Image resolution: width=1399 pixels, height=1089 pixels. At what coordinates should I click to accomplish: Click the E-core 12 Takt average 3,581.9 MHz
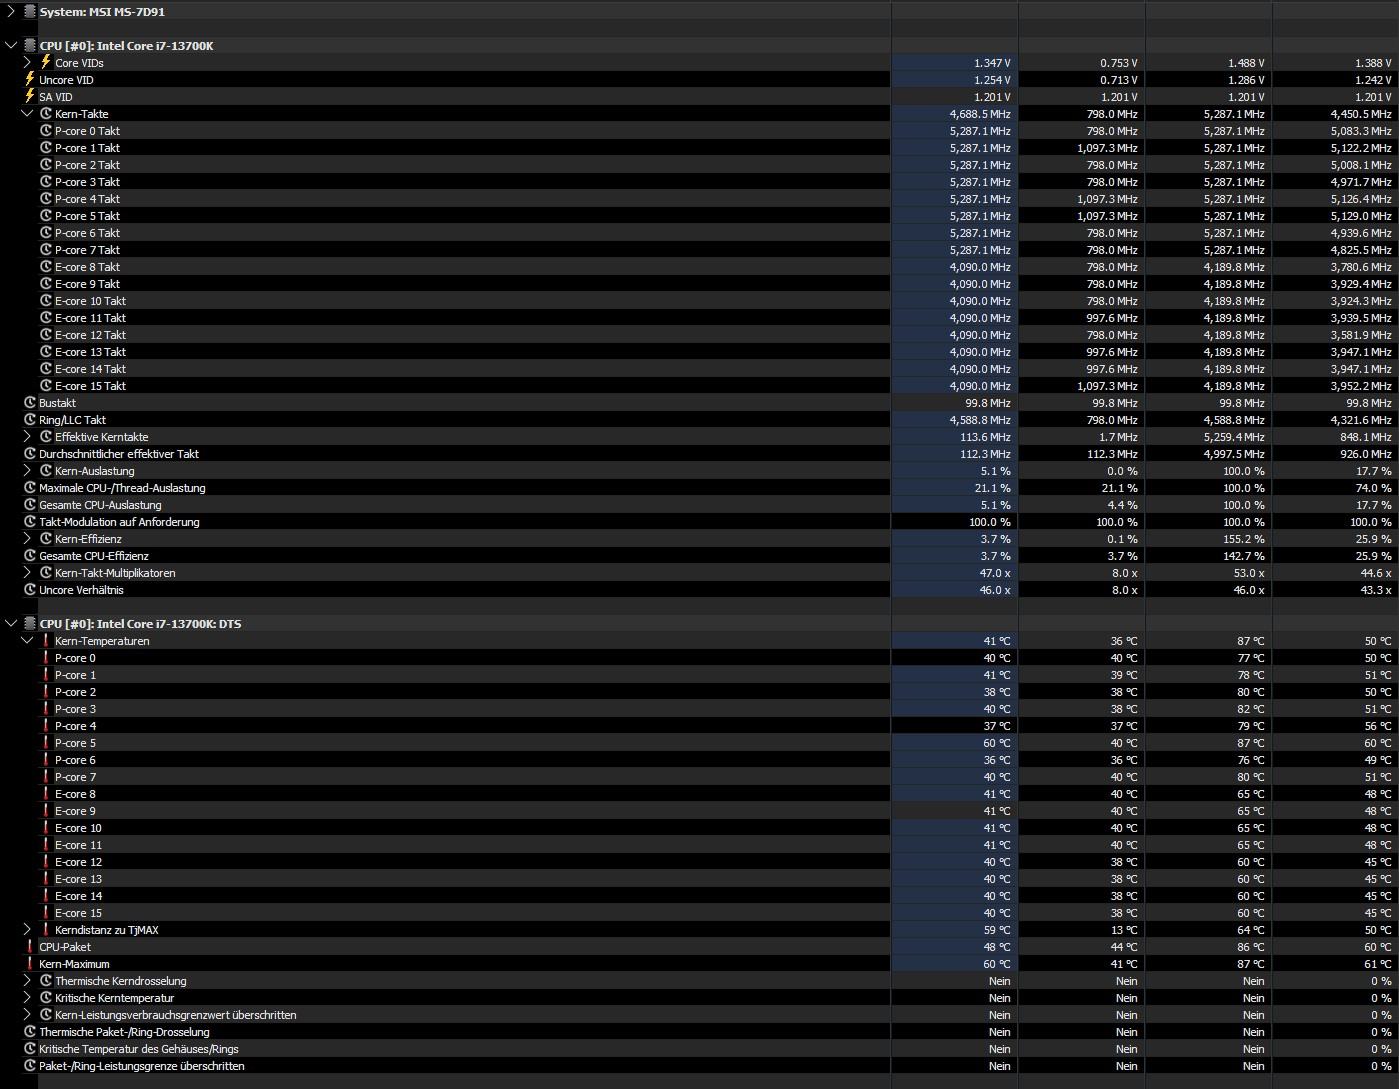tap(1361, 335)
